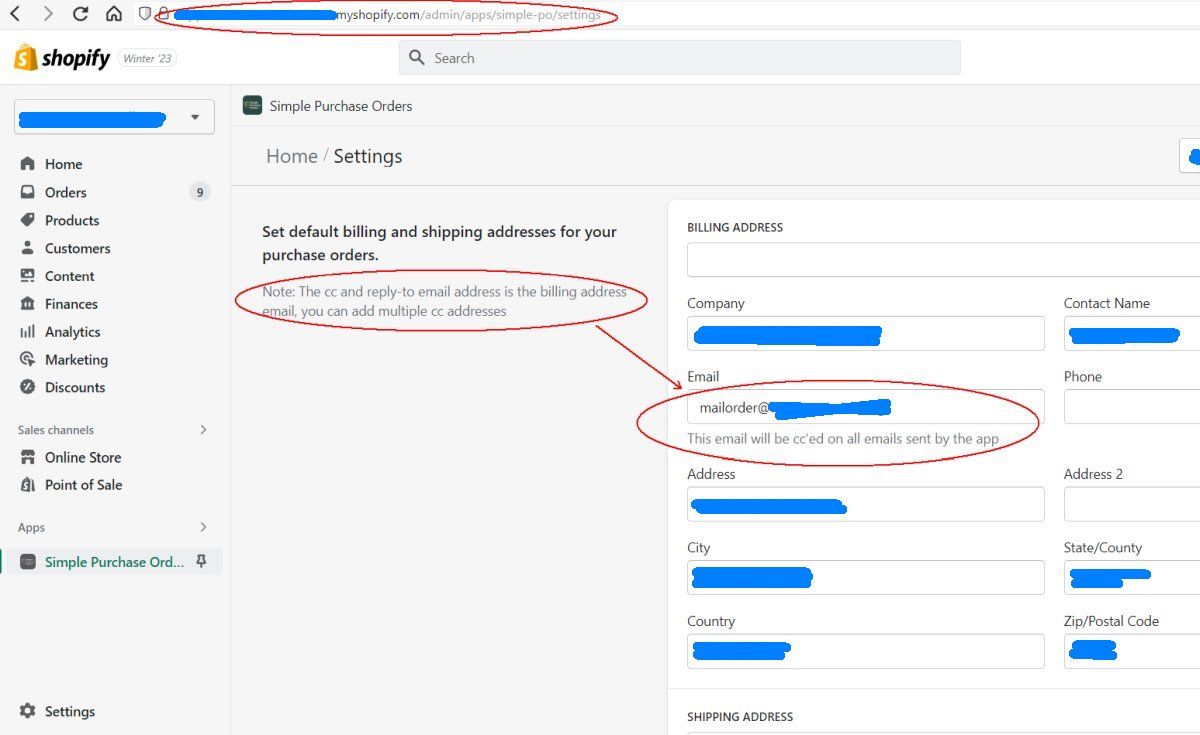Screen dimensions: 1200x735
Task: Click the Address 2 input field
Action: [x=1132, y=504]
